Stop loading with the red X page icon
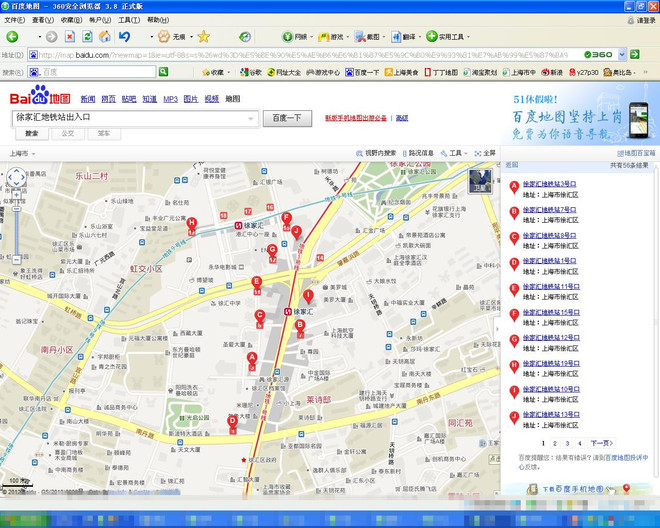The image size is (660, 528). pyautogui.click(x=69, y=37)
